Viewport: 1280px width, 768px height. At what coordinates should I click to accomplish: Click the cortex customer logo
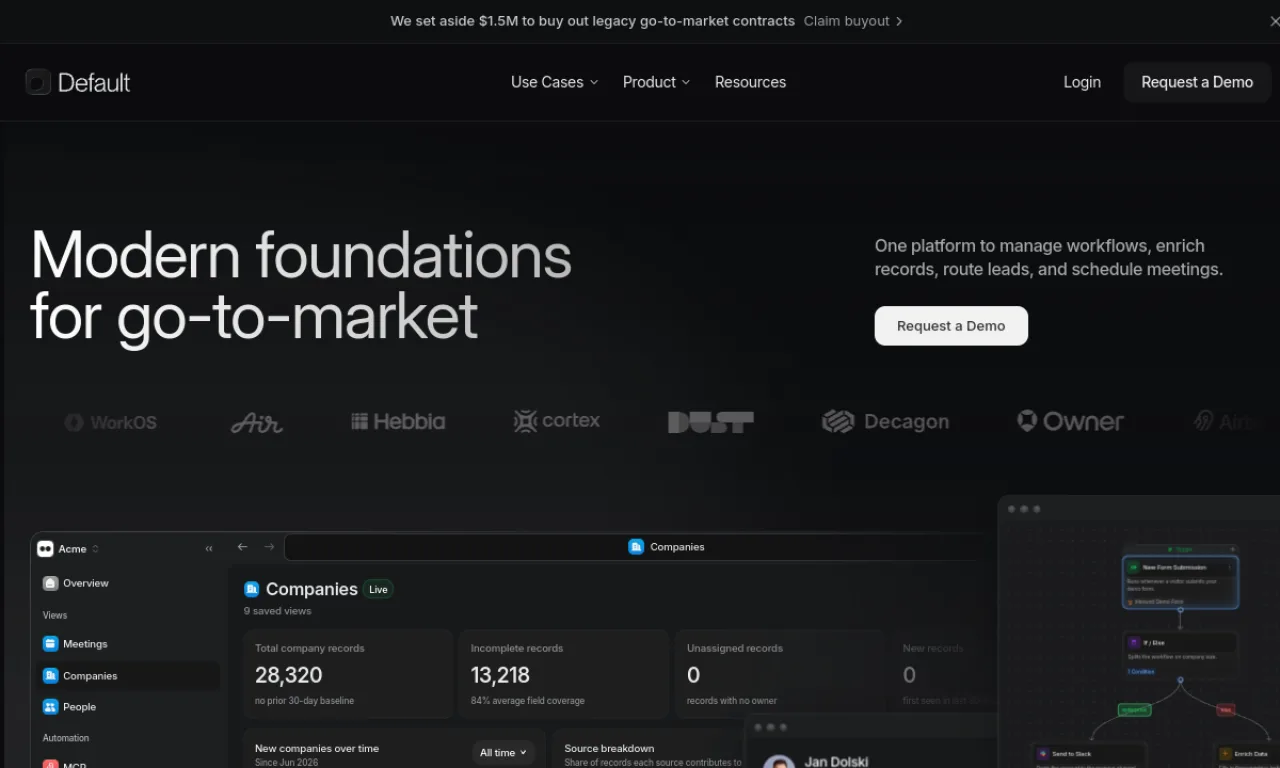point(557,421)
